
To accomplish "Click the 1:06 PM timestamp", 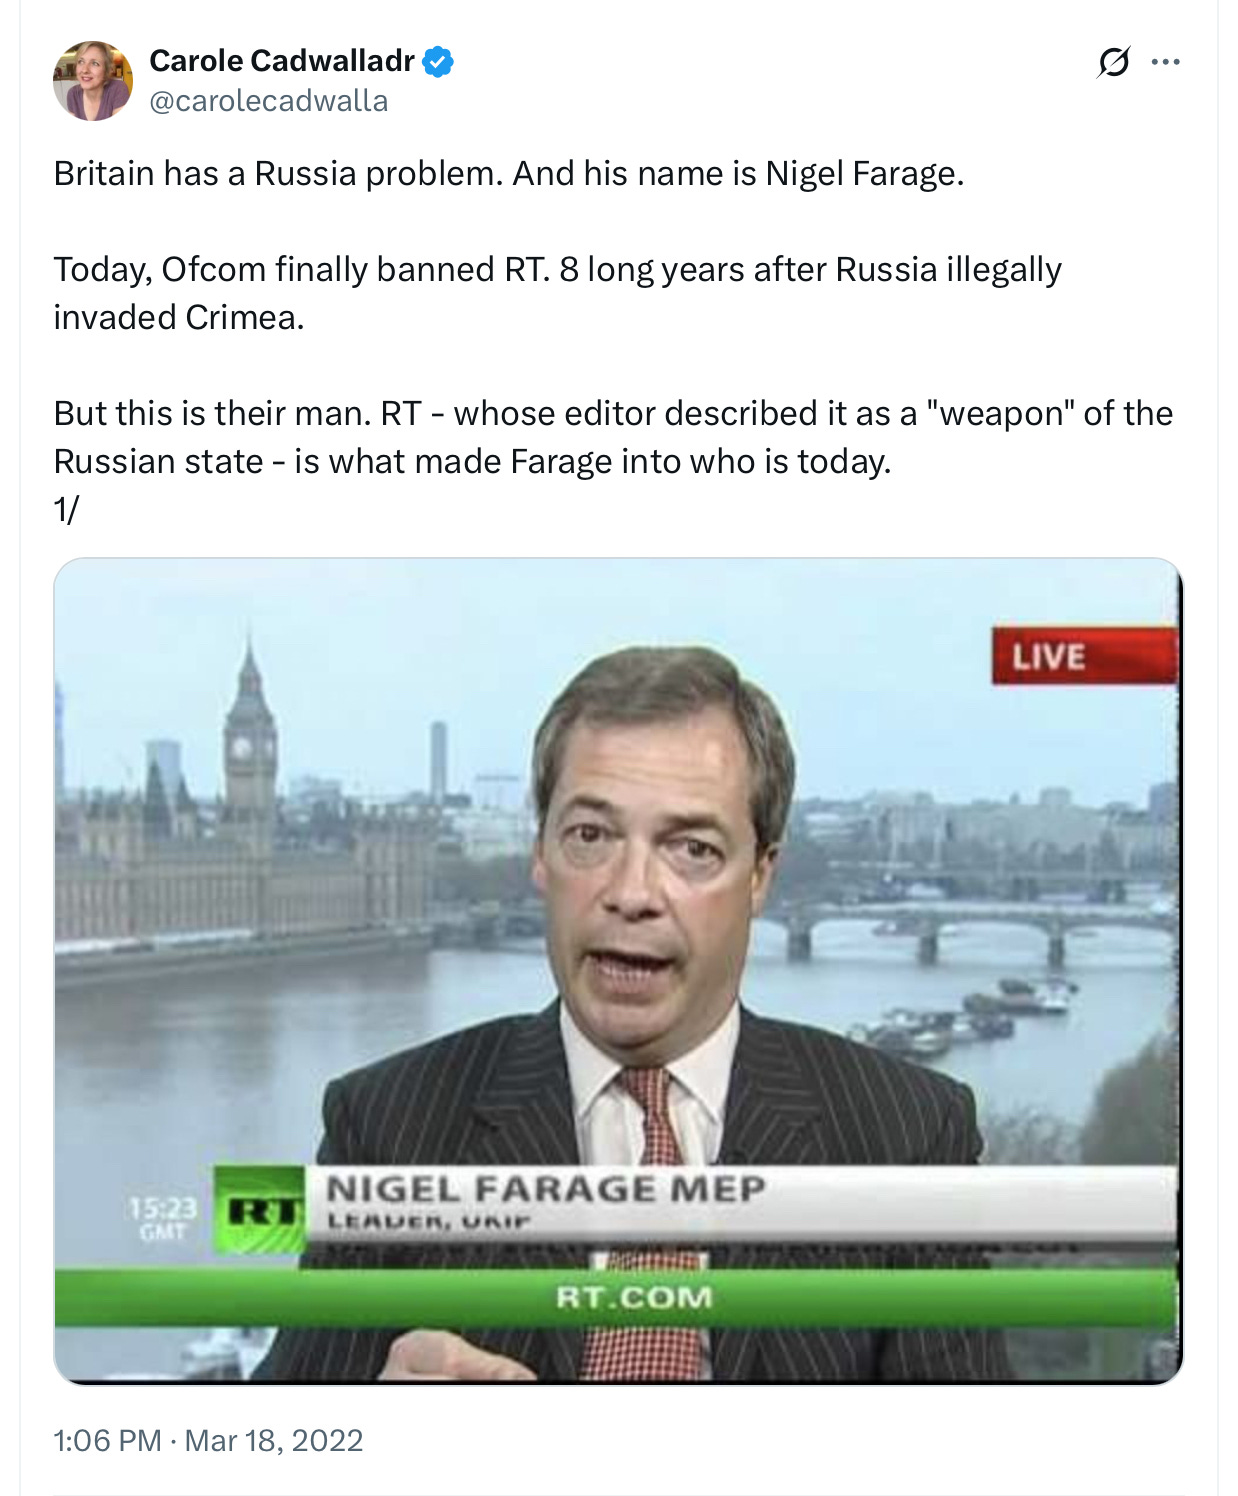I will 107,1440.
